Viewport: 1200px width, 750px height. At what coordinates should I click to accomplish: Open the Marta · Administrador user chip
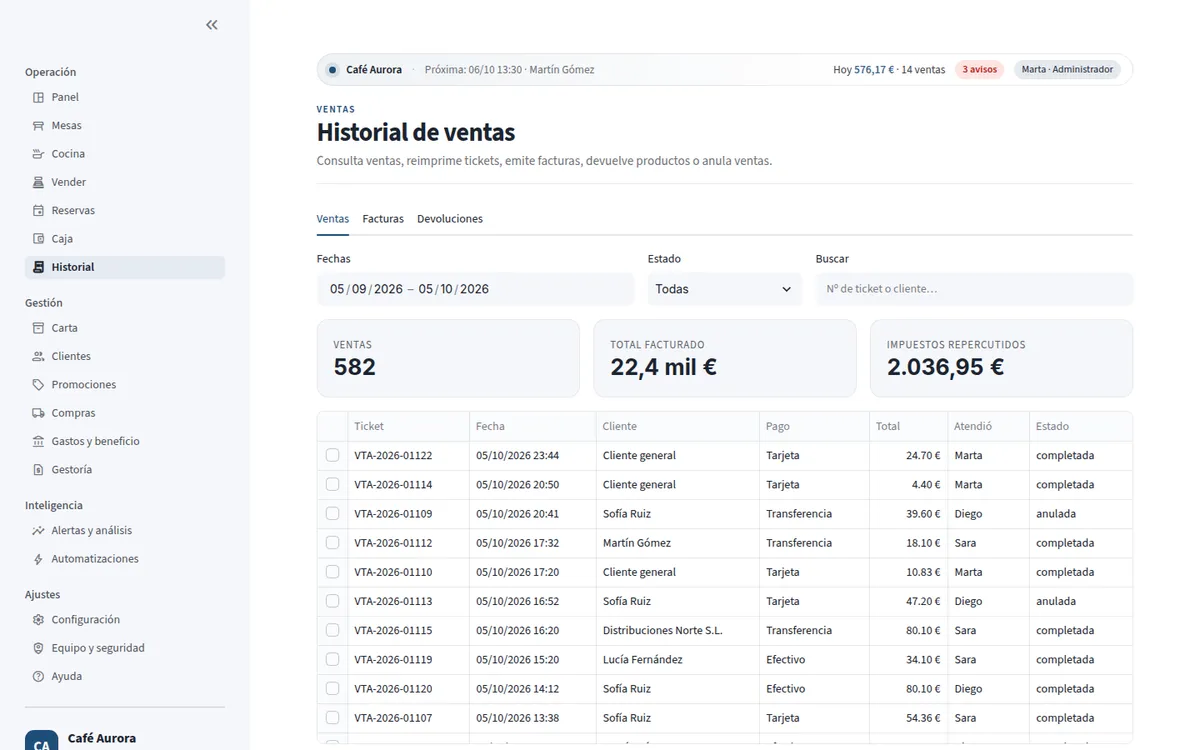point(1067,70)
